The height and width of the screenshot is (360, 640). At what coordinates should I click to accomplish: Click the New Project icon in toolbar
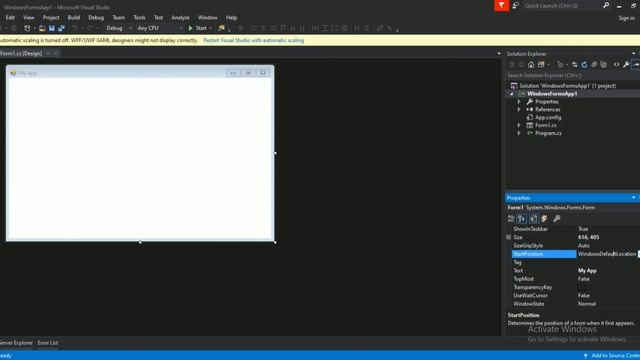click(x=27, y=28)
